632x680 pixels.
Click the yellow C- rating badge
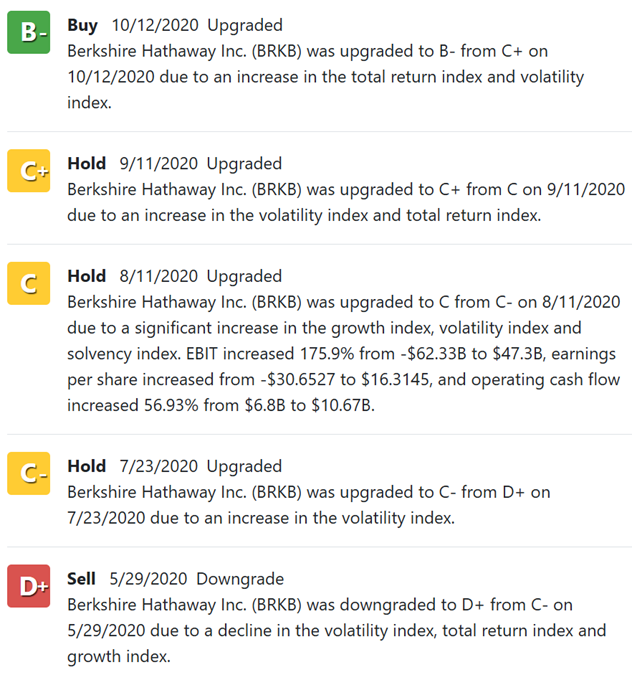click(30, 474)
